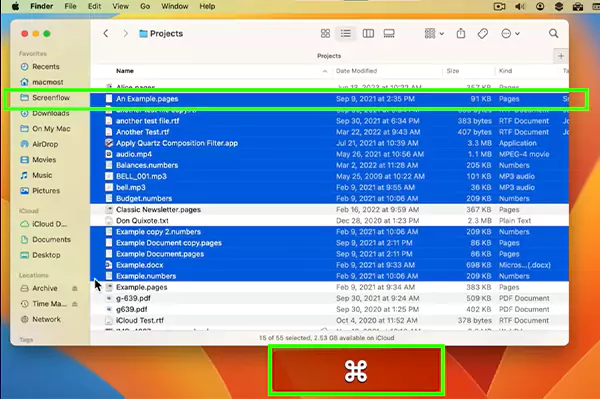The width and height of the screenshot is (600, 399).
Task: Switch to icon grid view
Action: [325, 34]
